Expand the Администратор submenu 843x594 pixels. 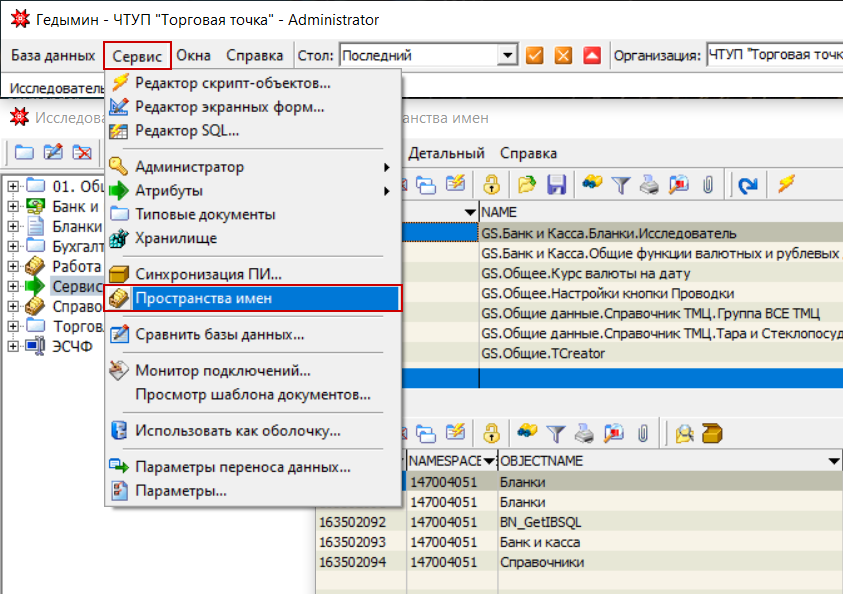[x=386, y=167]
